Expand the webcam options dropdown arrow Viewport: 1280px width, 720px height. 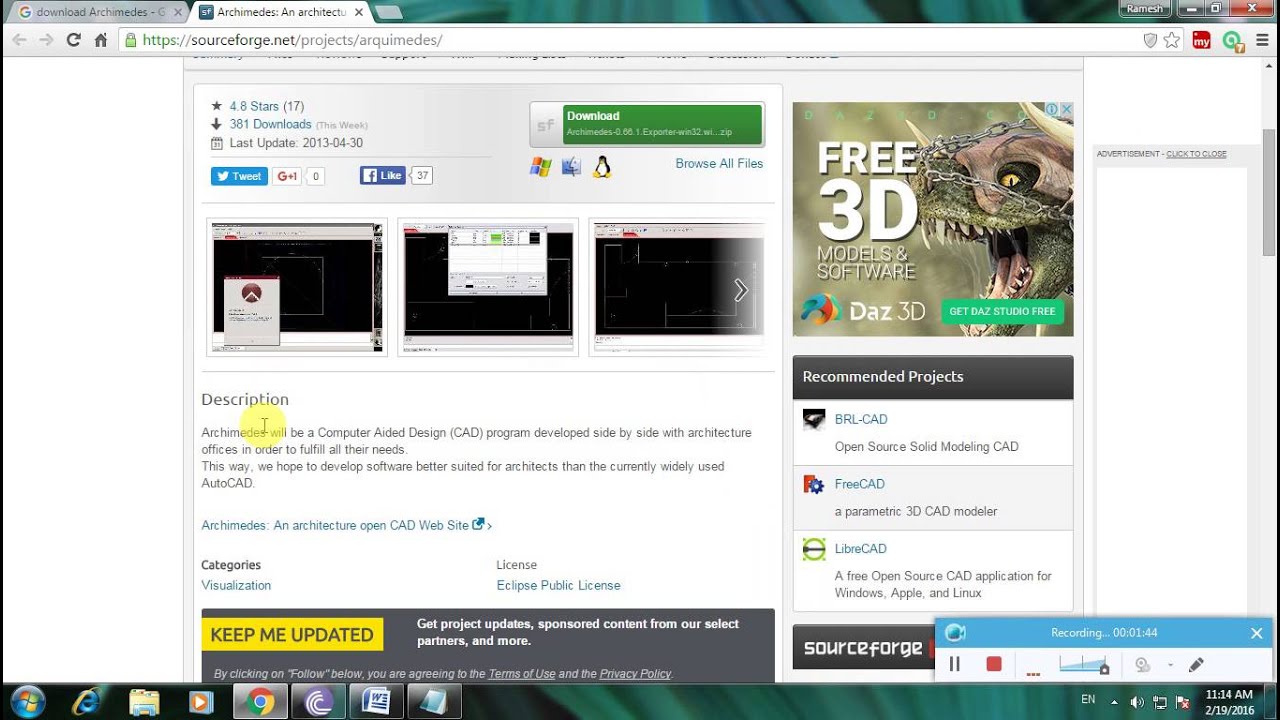[1170, 665]
